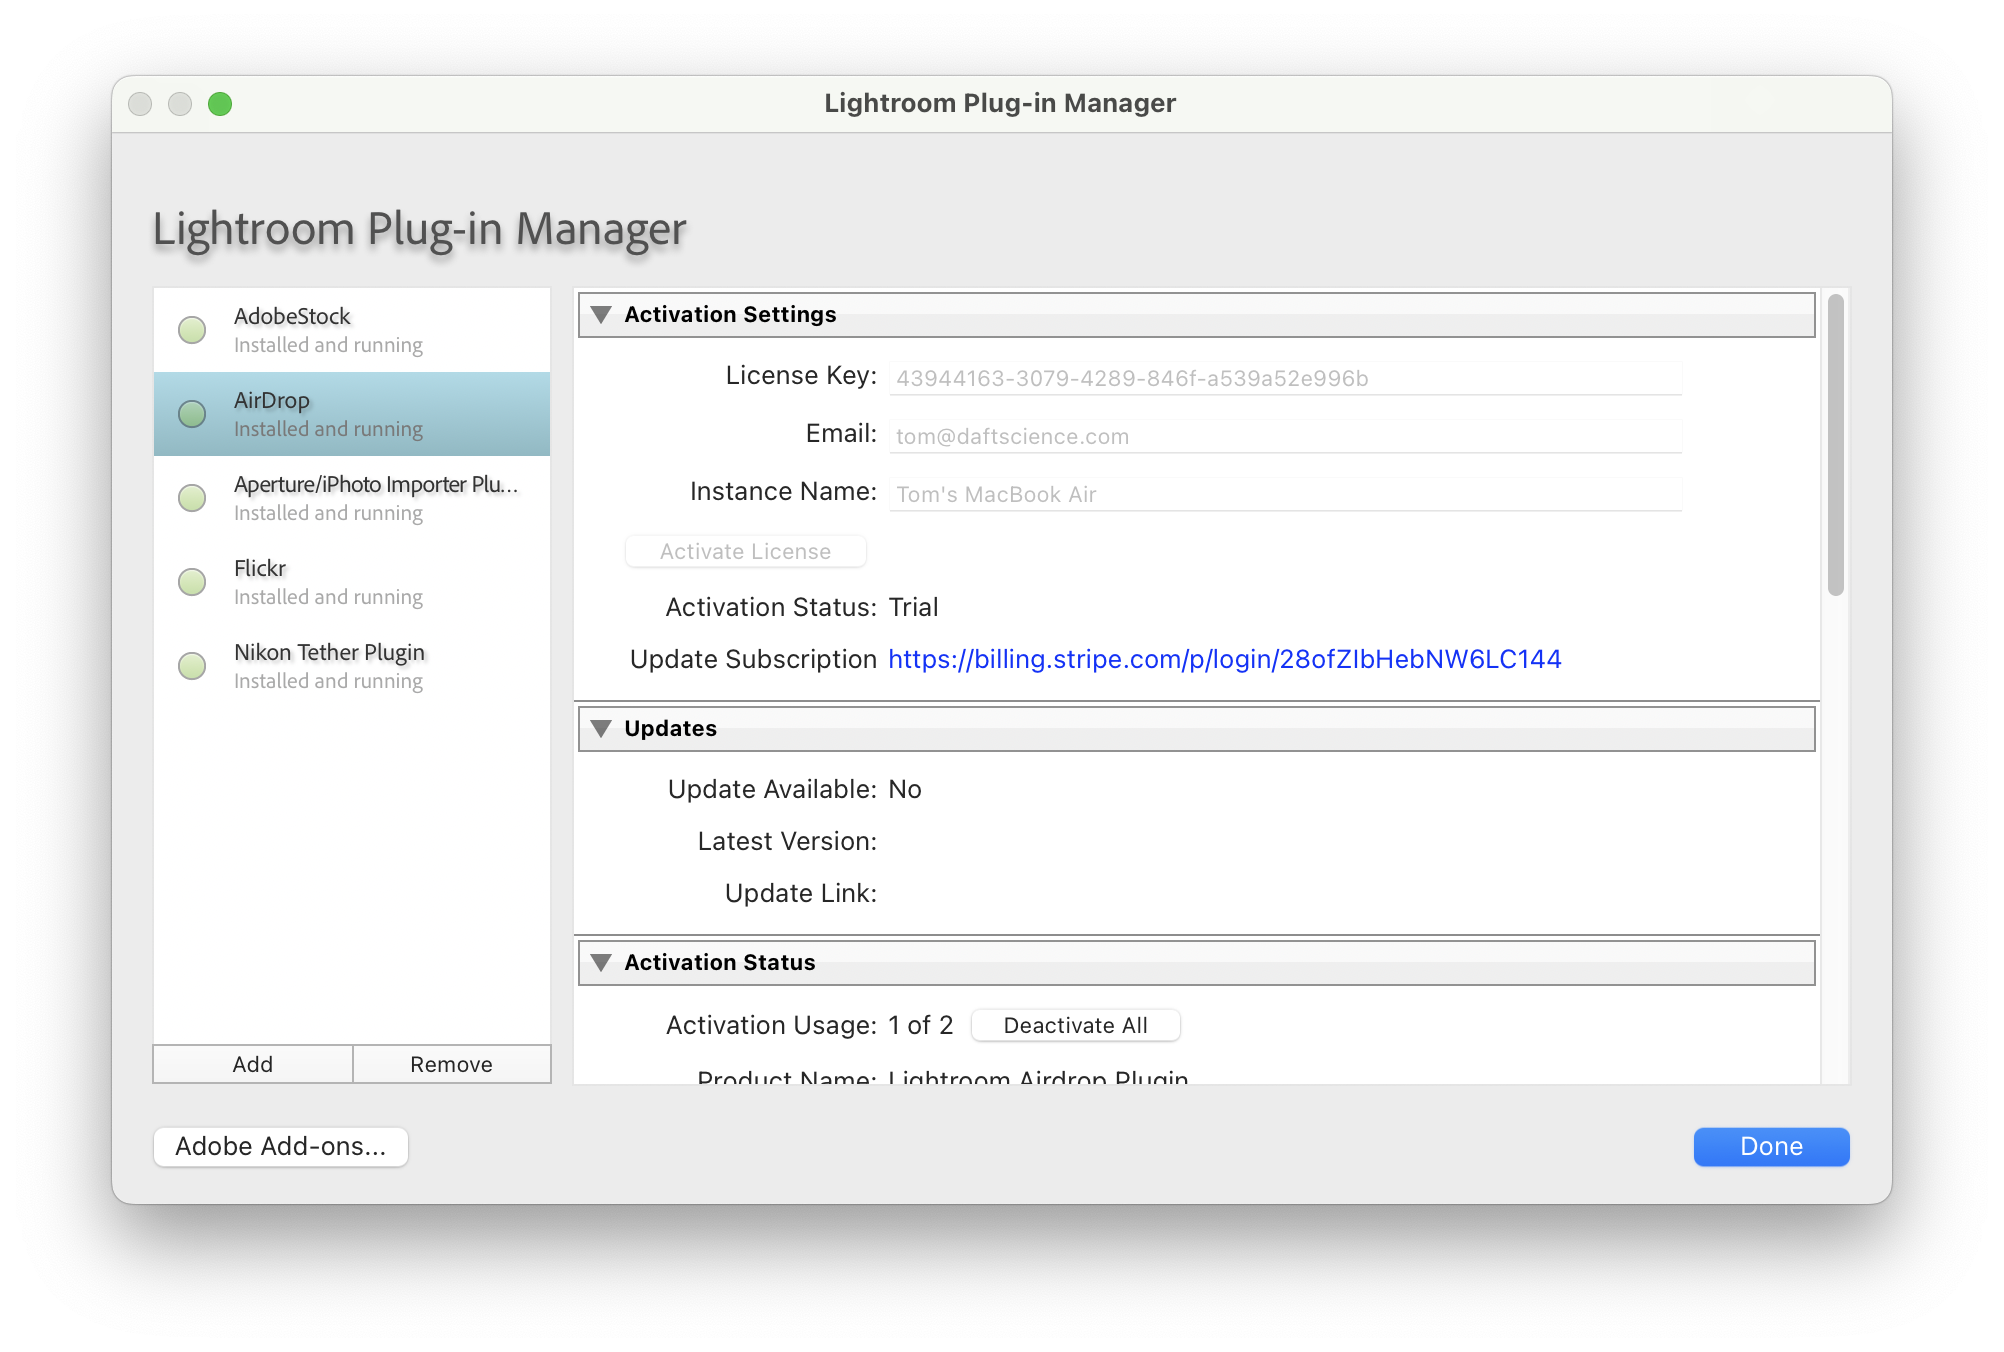Select the Flickr plug-in in list

click(x=352, y=582)
